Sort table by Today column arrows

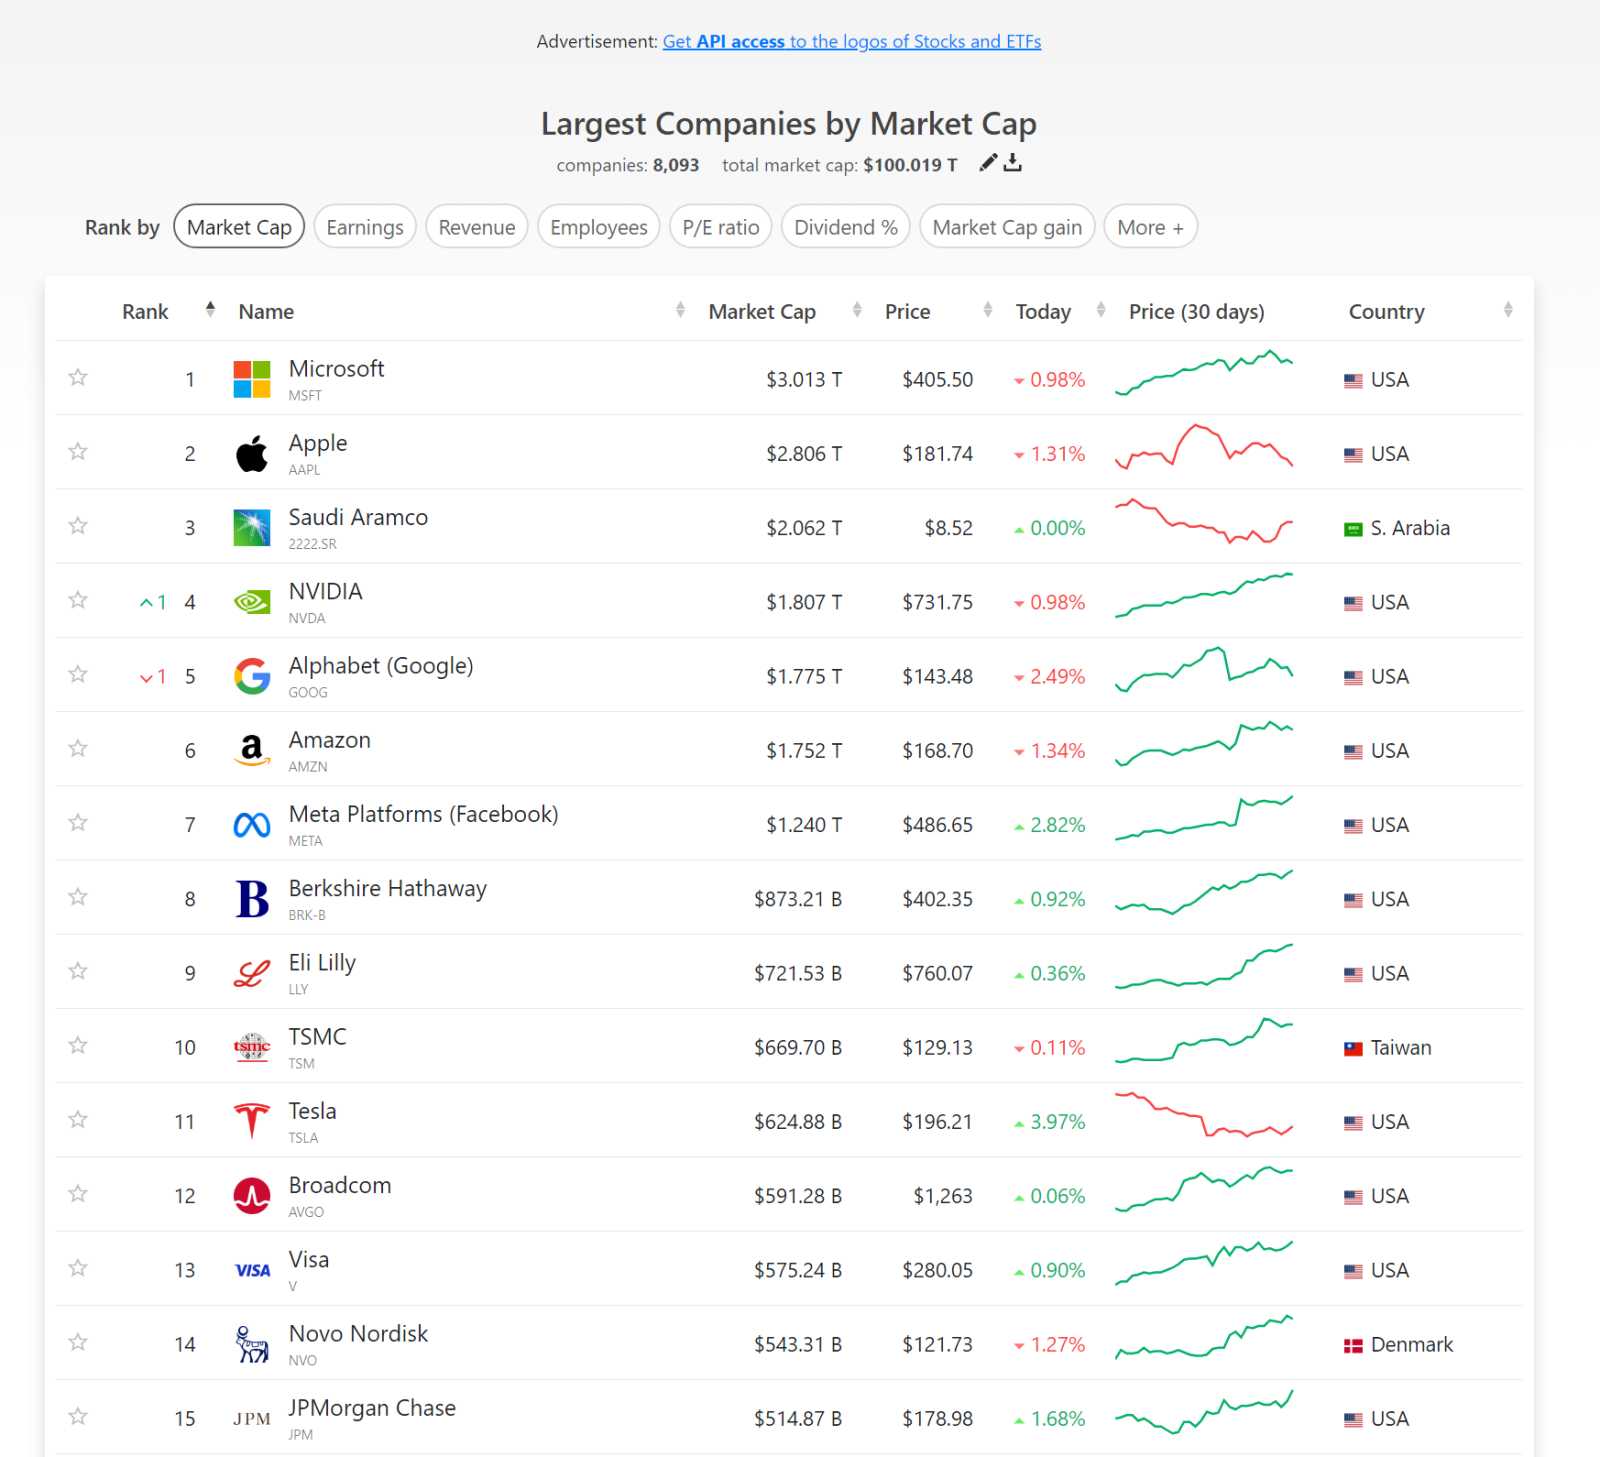(1101, 309)
